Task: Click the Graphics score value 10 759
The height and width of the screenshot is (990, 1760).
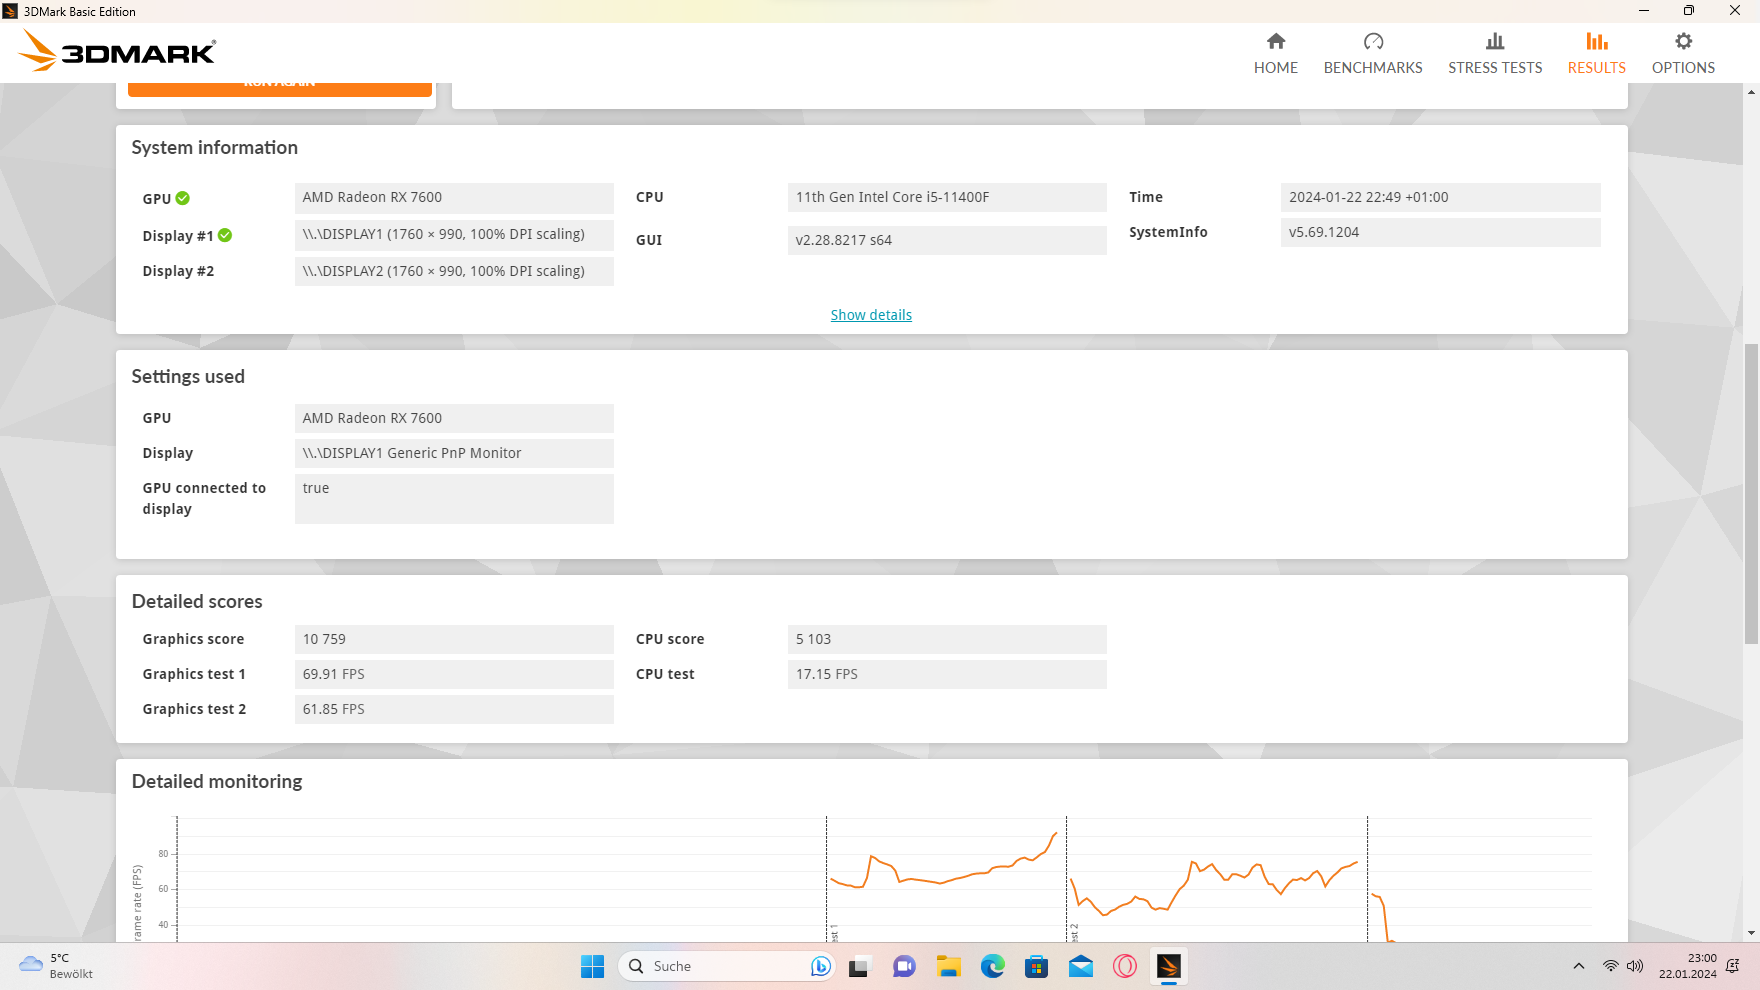Action: [x=454, y=639]
